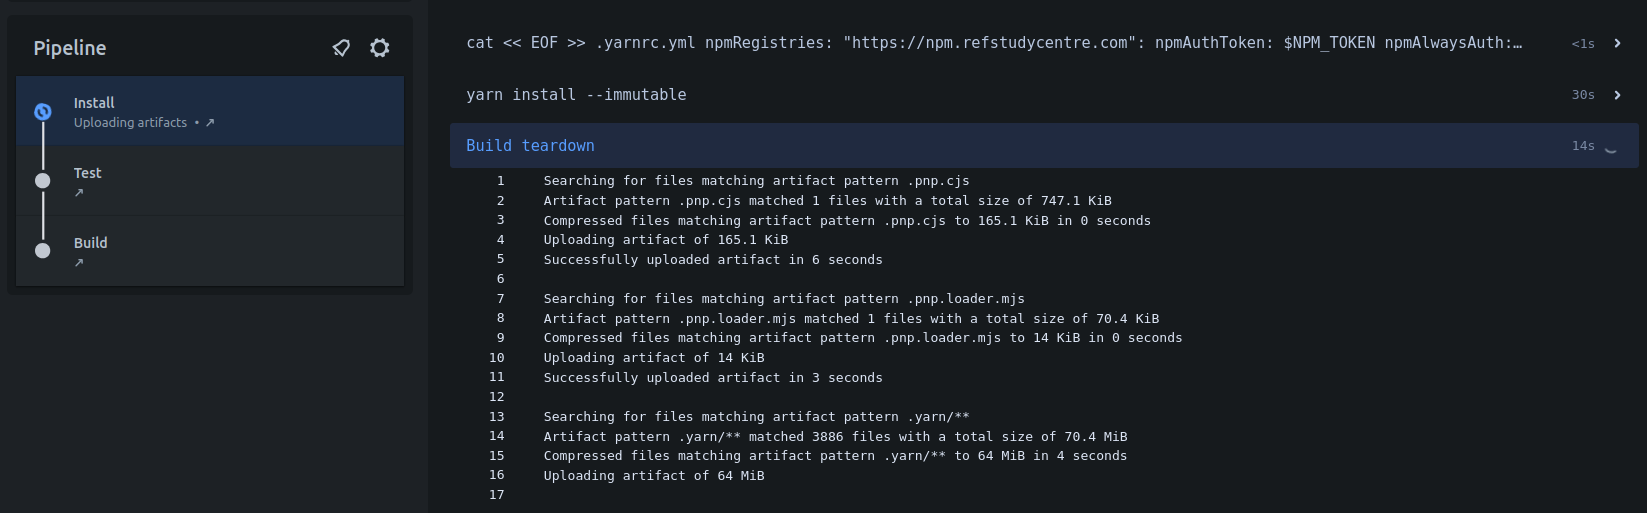Click the yarn install --immutable command text

(x=576, y=95)
